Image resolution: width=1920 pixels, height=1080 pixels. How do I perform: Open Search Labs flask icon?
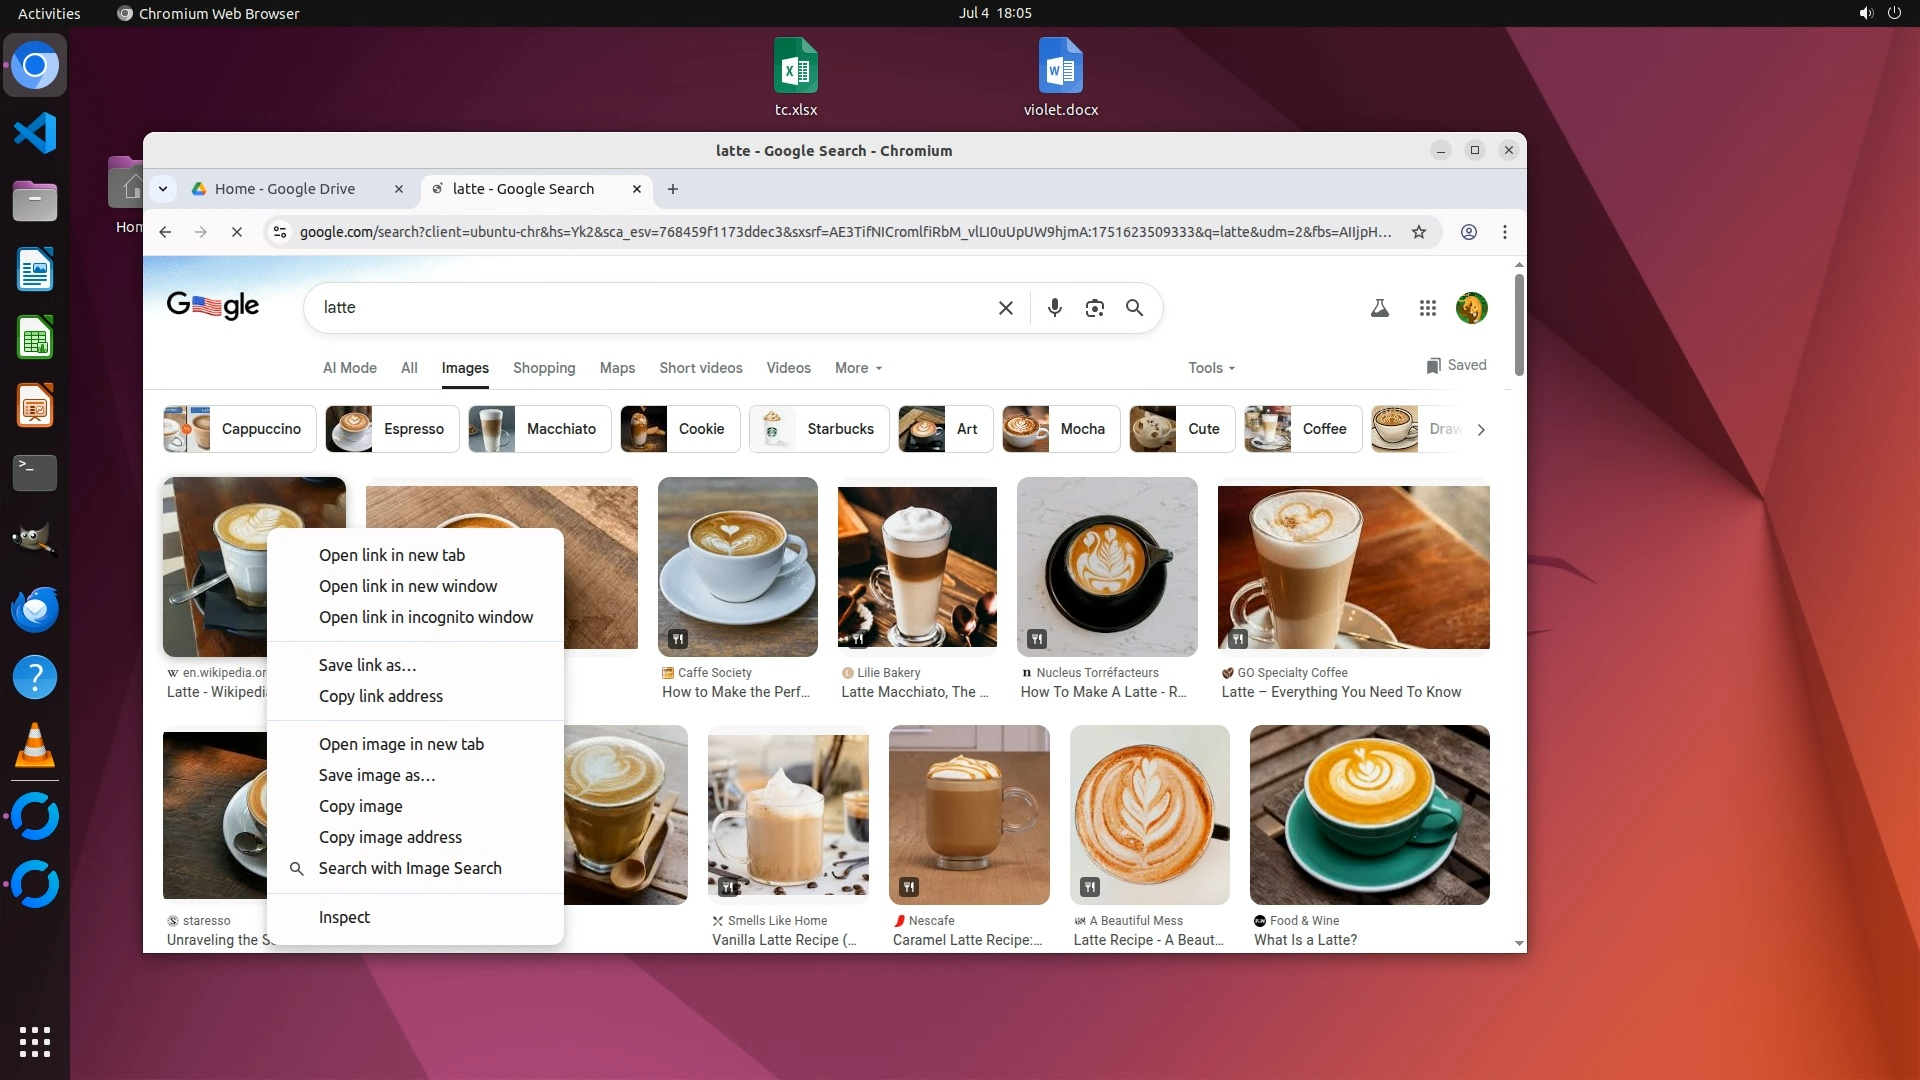pyautogui.click(x=1379, y=308)
